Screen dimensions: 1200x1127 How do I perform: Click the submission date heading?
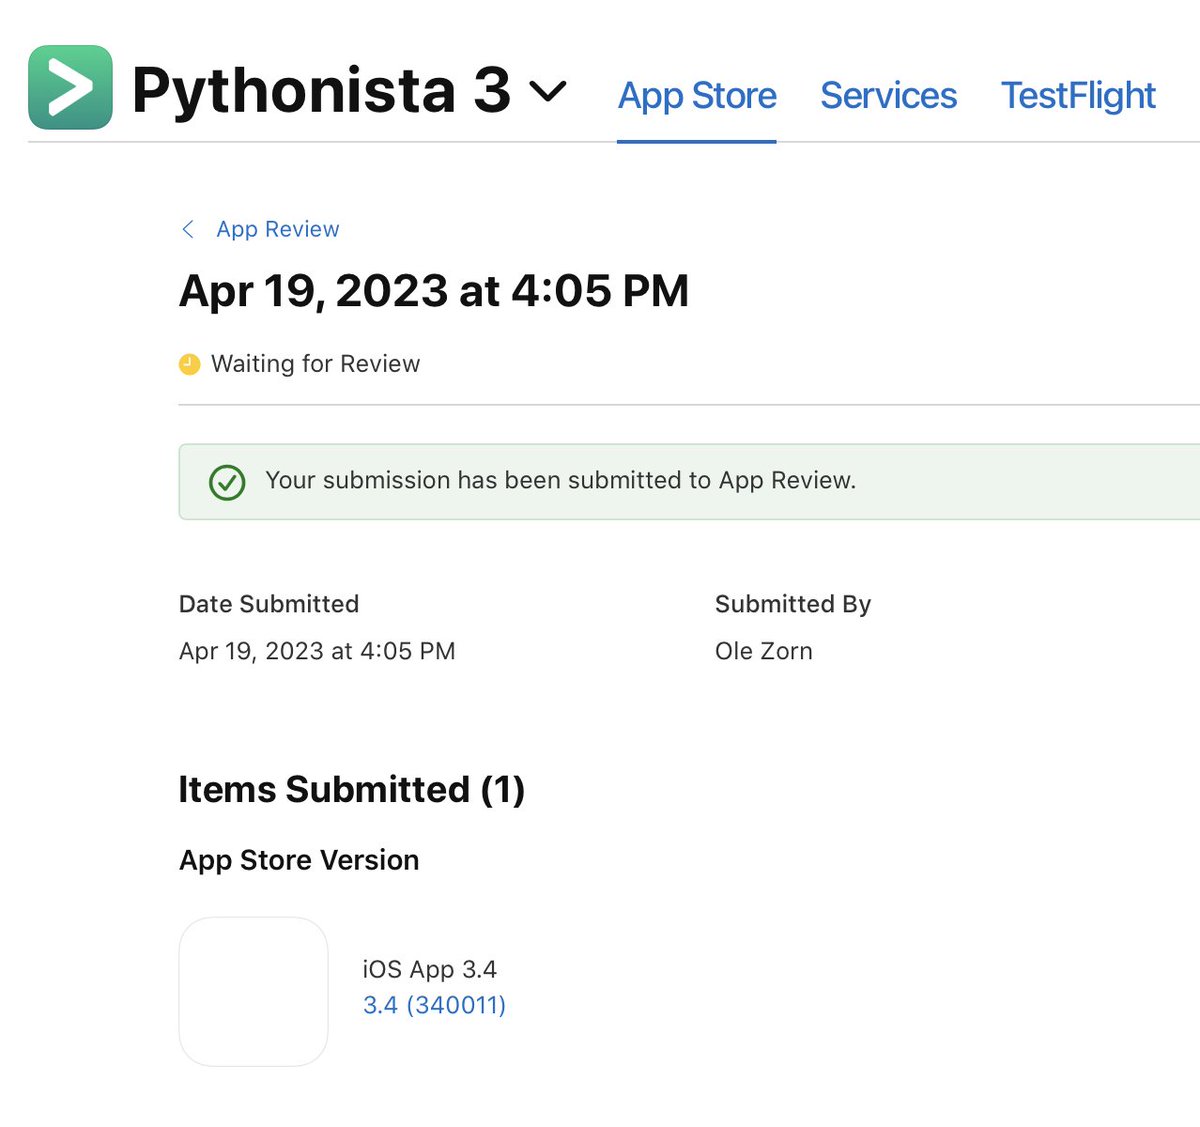[x=433, y=291]
